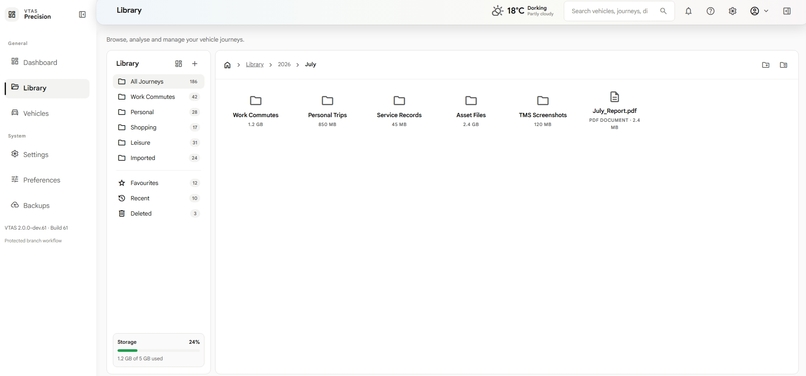Select Work Commutes in Library list
Viewport: 806px width, 376px height.
[158, 97]
